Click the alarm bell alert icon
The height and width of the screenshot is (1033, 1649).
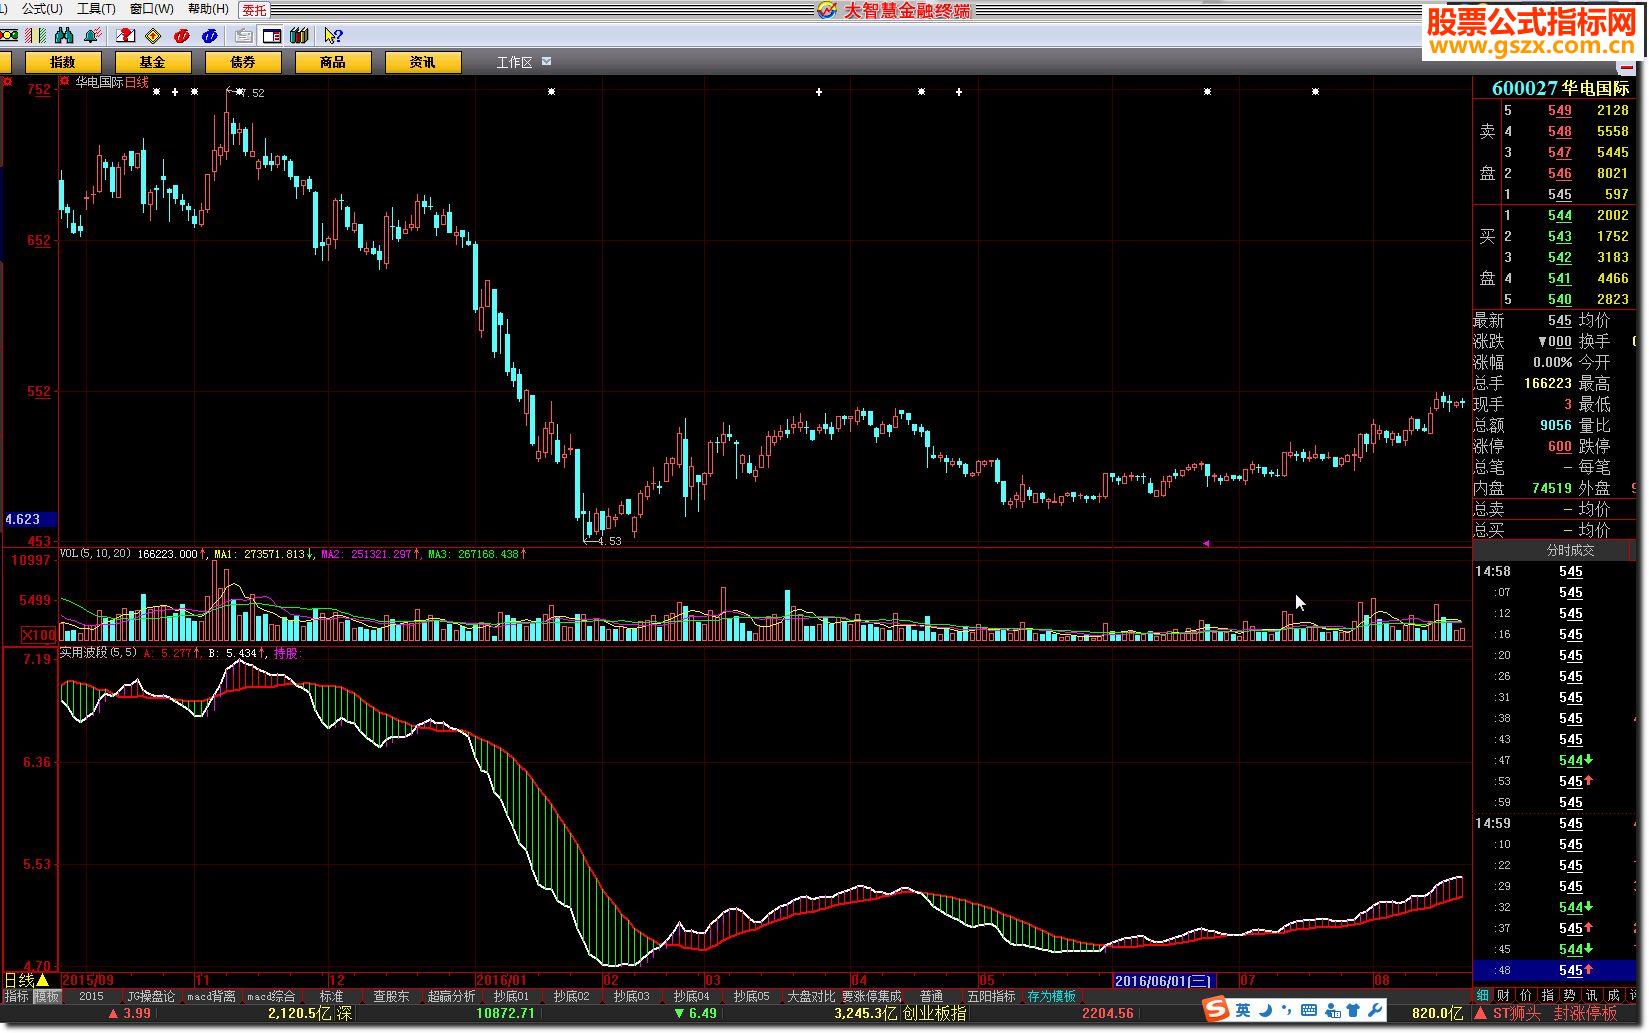(x=93, y=36)
